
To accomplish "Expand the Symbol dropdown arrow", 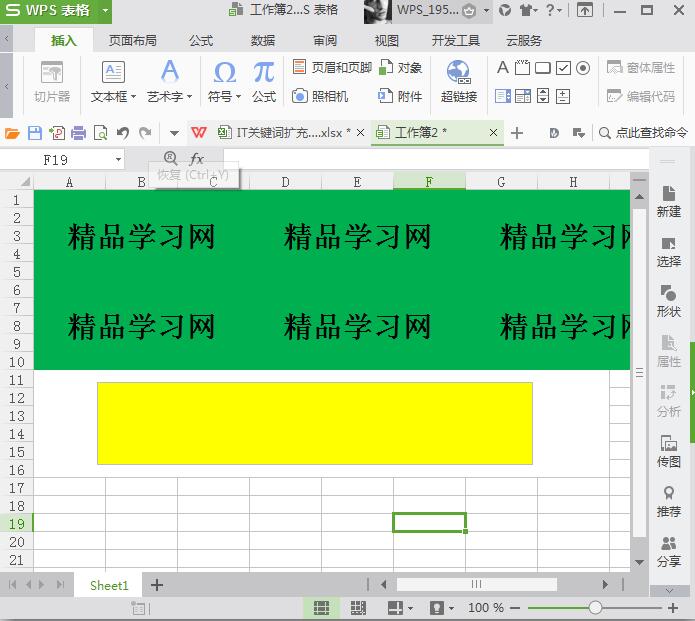I will (x=238, y=97).
